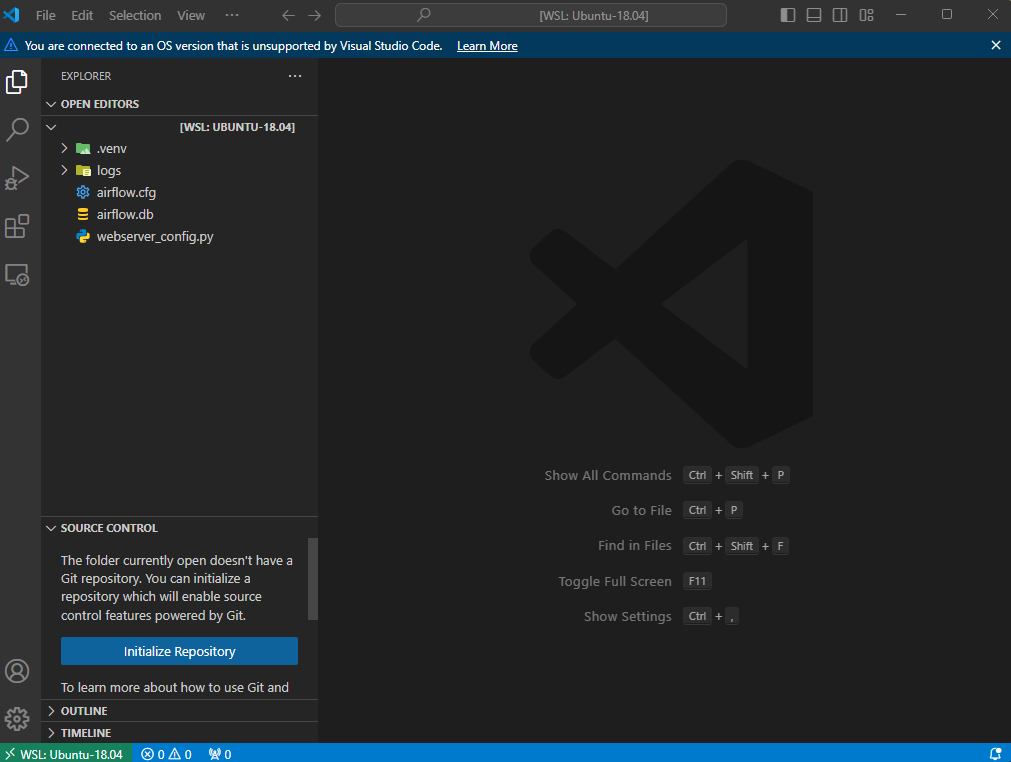Open forwarded ports indicator in status bar
This screenshot has height=762, width=1011.
coord(220,754)
